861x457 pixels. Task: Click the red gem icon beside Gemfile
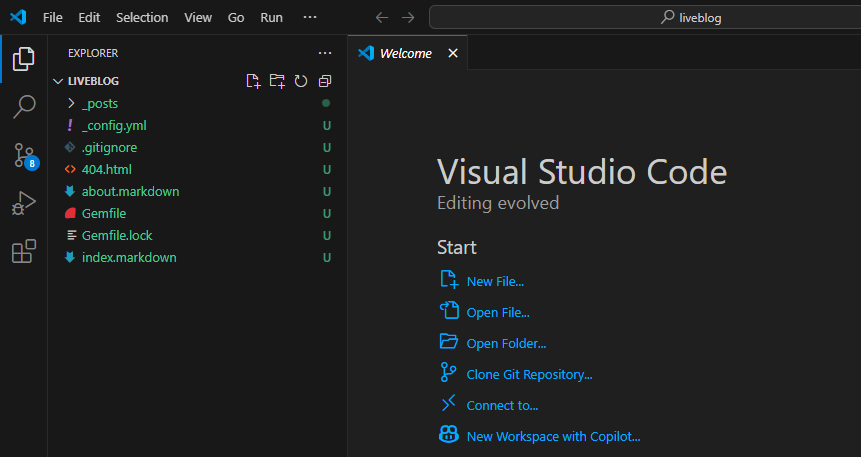point(70,213)
